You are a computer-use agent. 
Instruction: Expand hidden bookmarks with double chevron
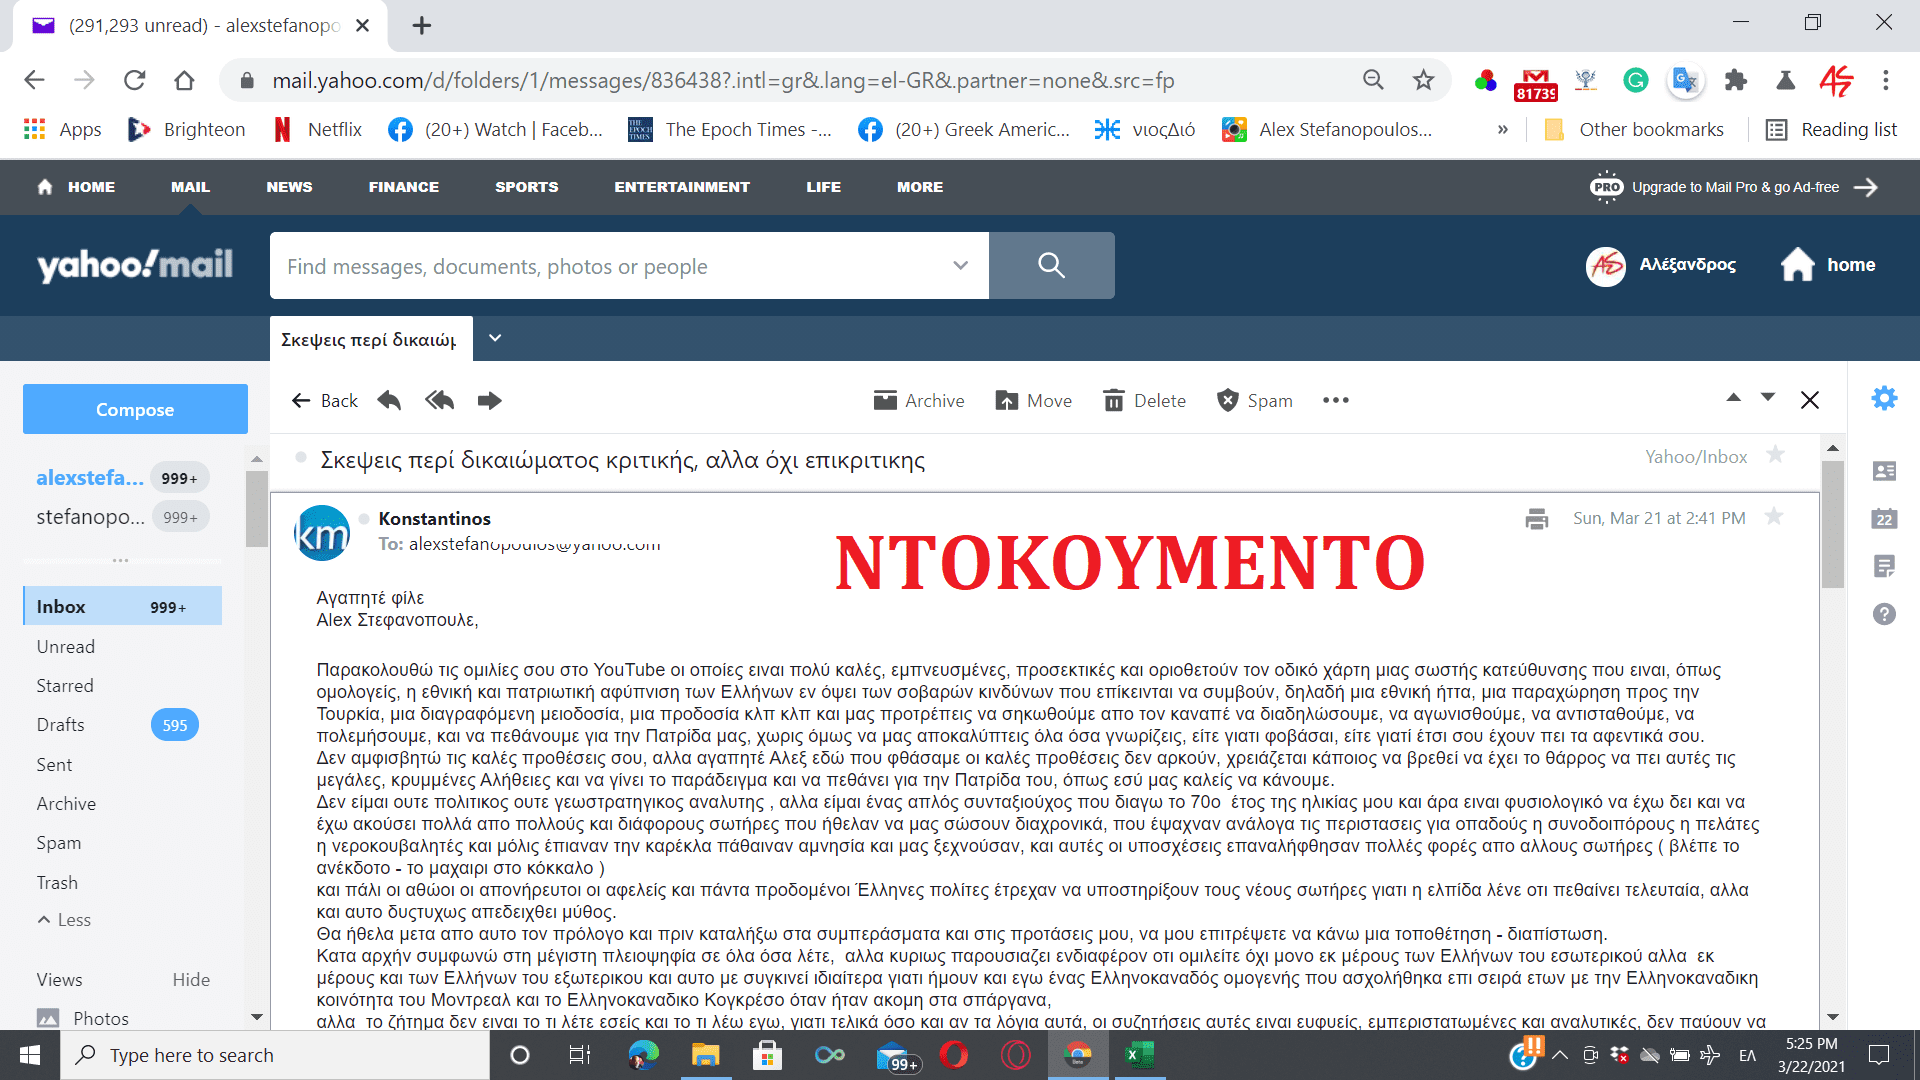pyautogui.click(x=1502, y=130)
